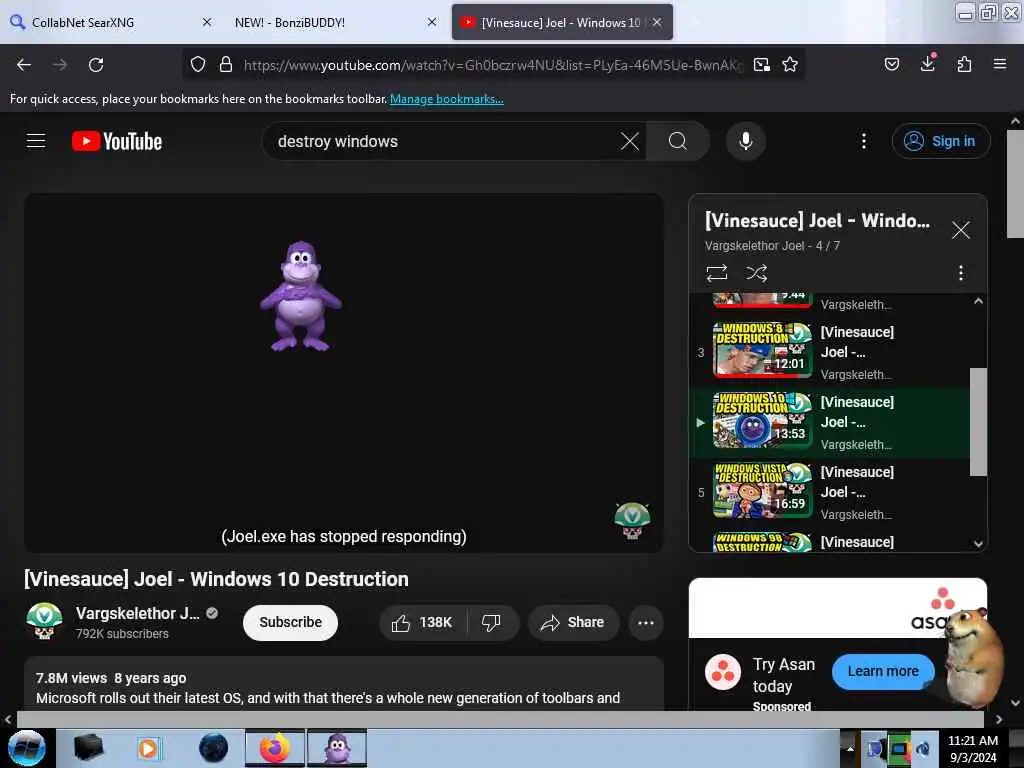Image resolution: width=1024 pixels, height=768 pixels.
Task: Play Windows Vista Destruction playlist video
Action: 829,492
